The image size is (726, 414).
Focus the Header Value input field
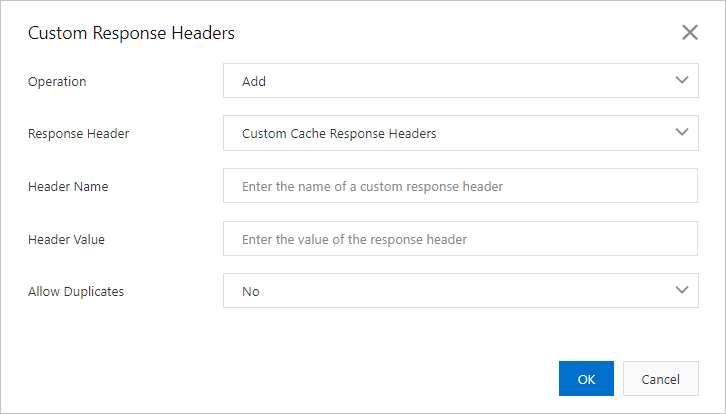pyautogui.click(x=460, y=238)
